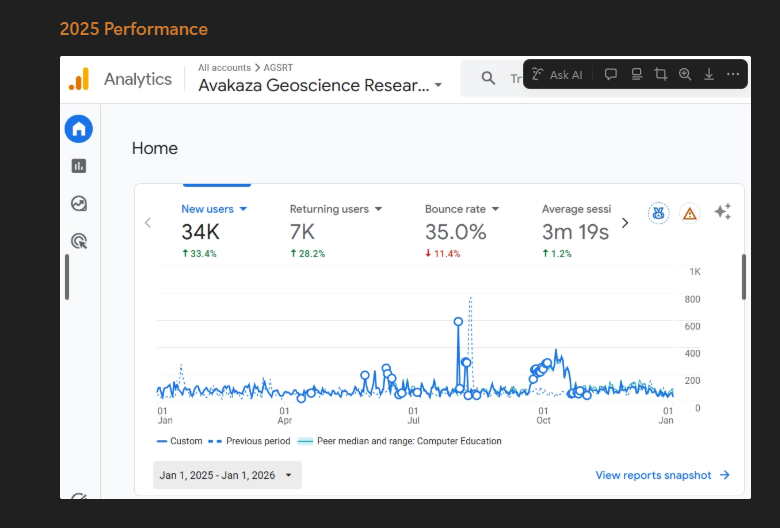
Task: Open the property selector dropdown arrow
Action: 438,85
